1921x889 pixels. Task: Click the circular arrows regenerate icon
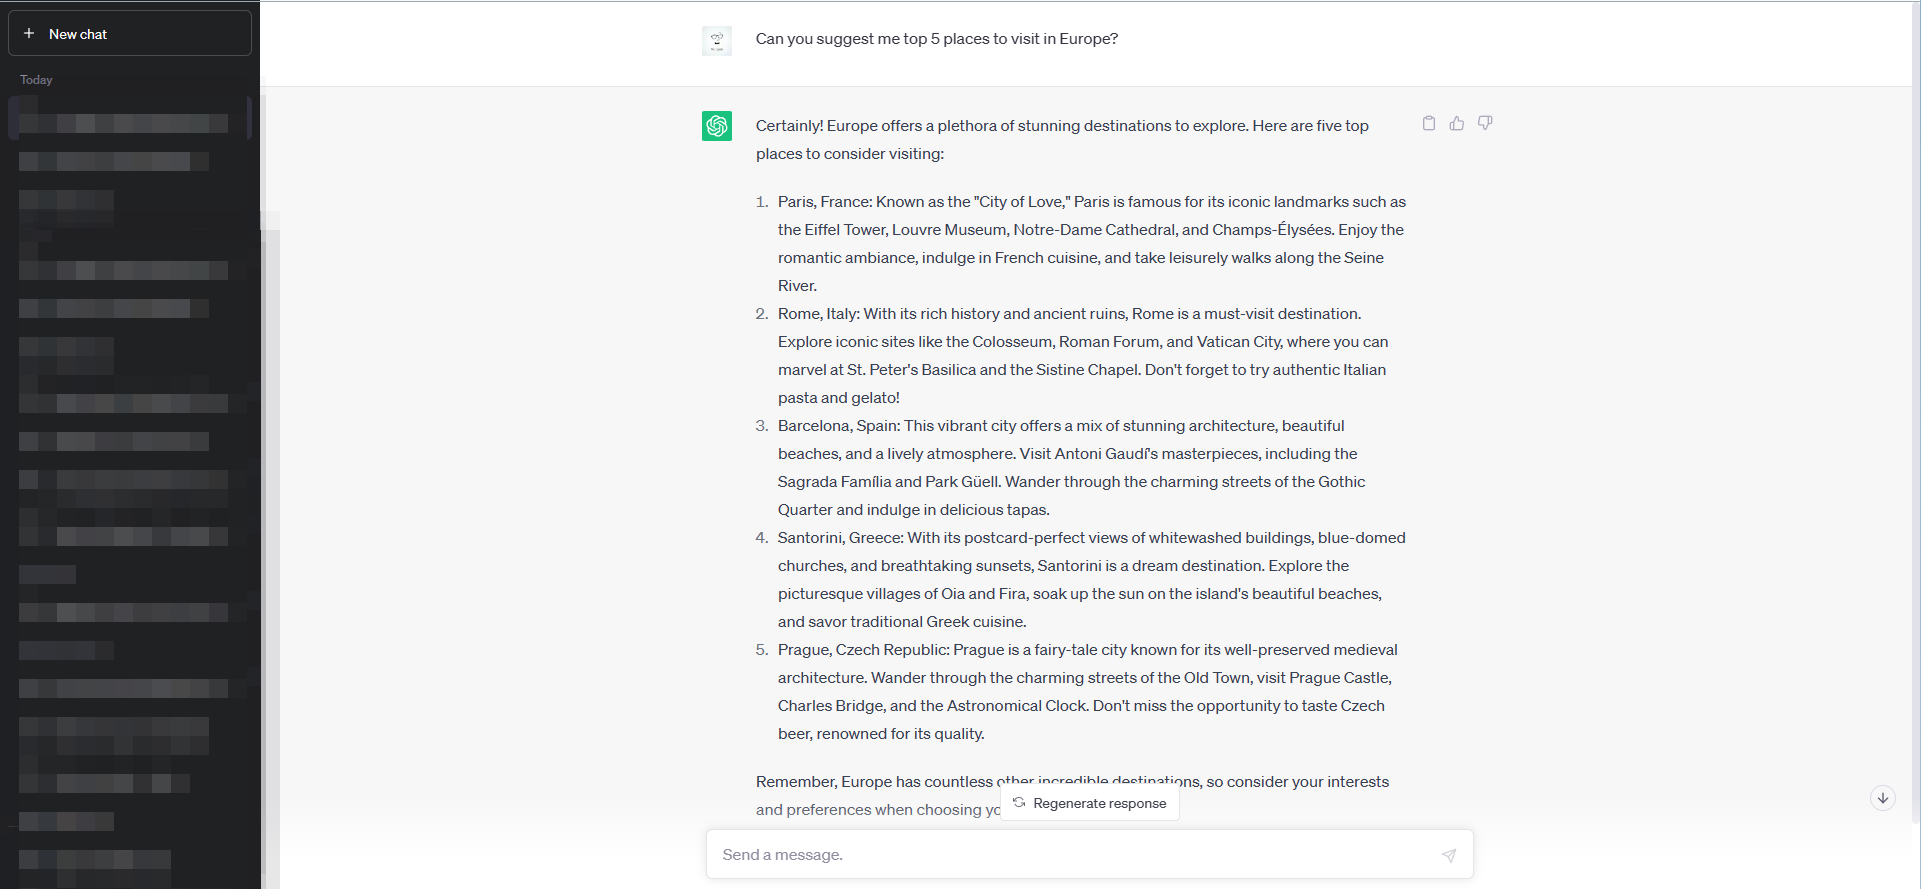pyautogui.click(x=1019, y=803)
